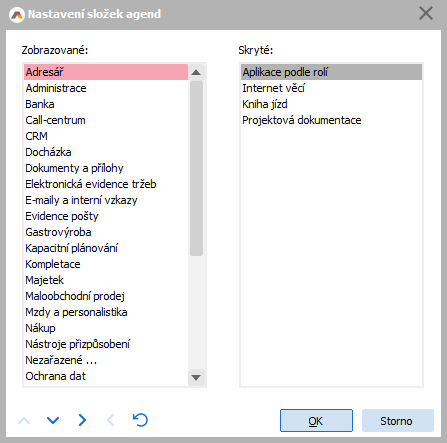Screen dimensions: 447x443
Task: Pick Mzdy a personalistika item
Action: (106, 312)
